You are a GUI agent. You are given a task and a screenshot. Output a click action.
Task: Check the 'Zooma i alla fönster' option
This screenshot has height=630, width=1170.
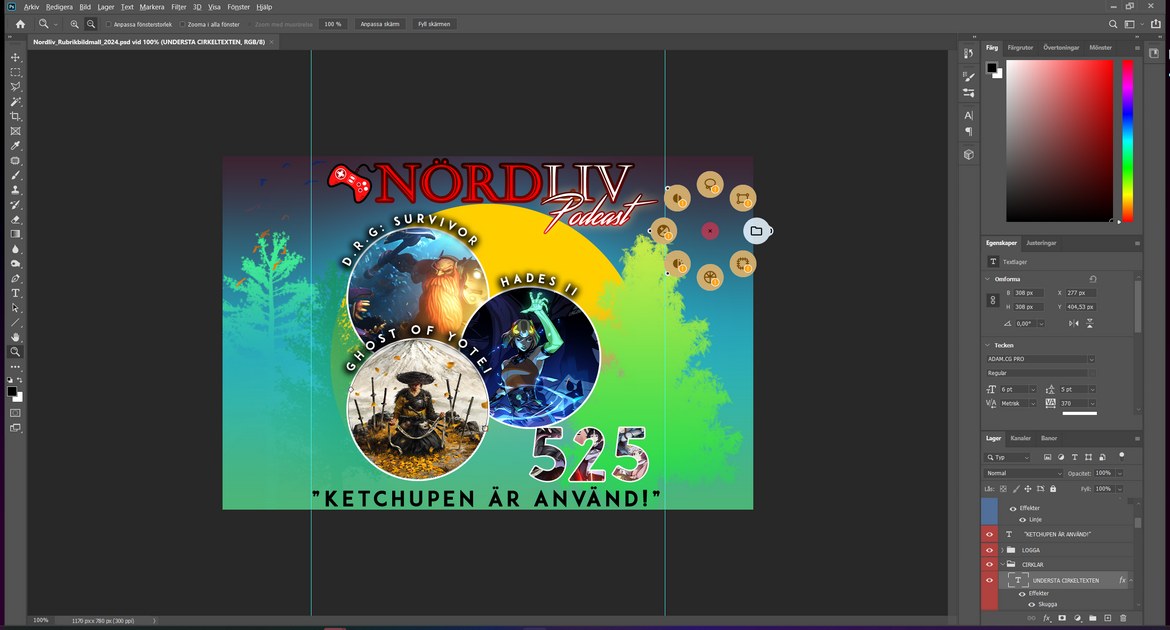pos(182,24)
